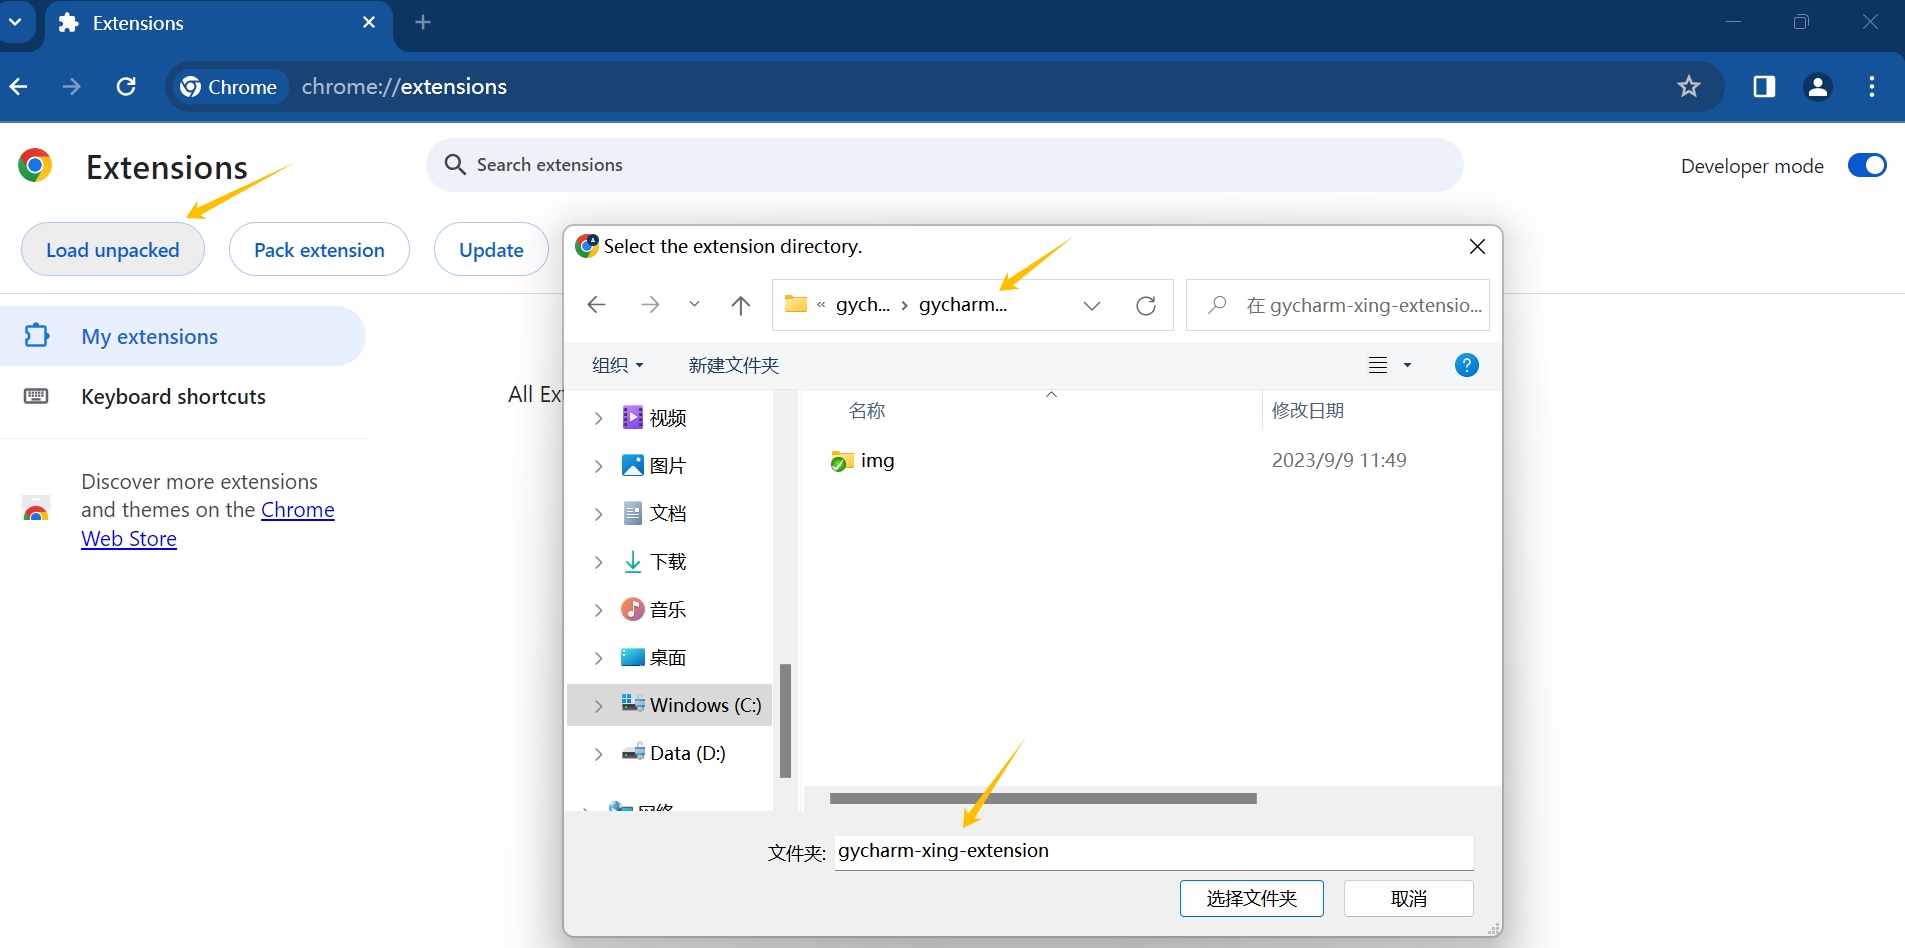Click the search magnifier icon
This screenshot has width=1905, height=948.
click(x=455, y=165)
